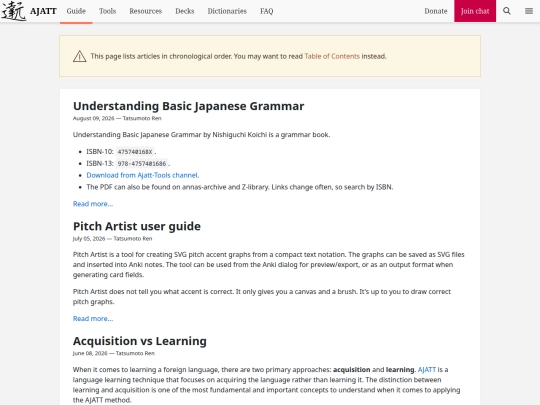Open the Dictionaries nav item
540x405 pixels.
(227, 11)
